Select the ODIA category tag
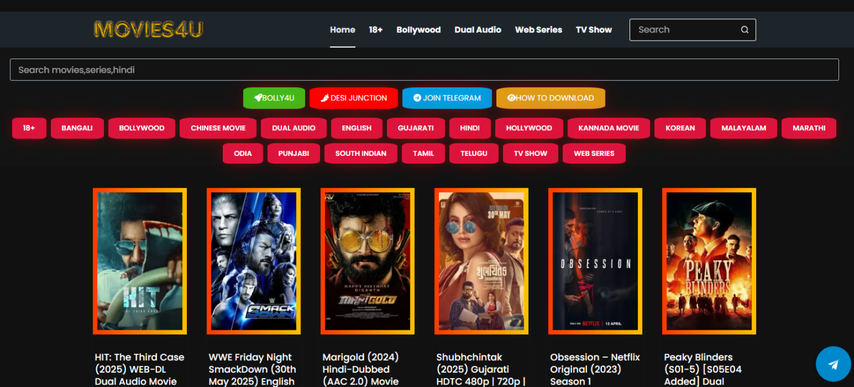Screen dimensions: 854x387 [243, 153]
